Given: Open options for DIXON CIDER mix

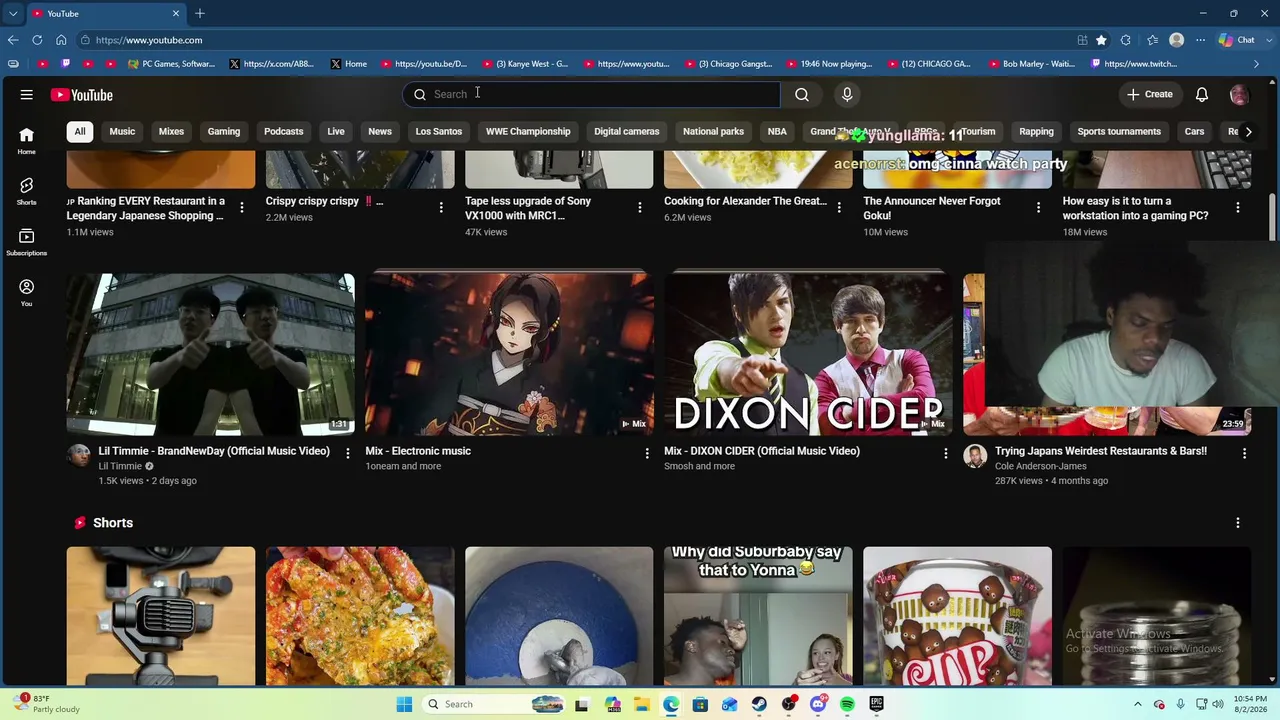Looking at the screenshot, I should [946, 454].
